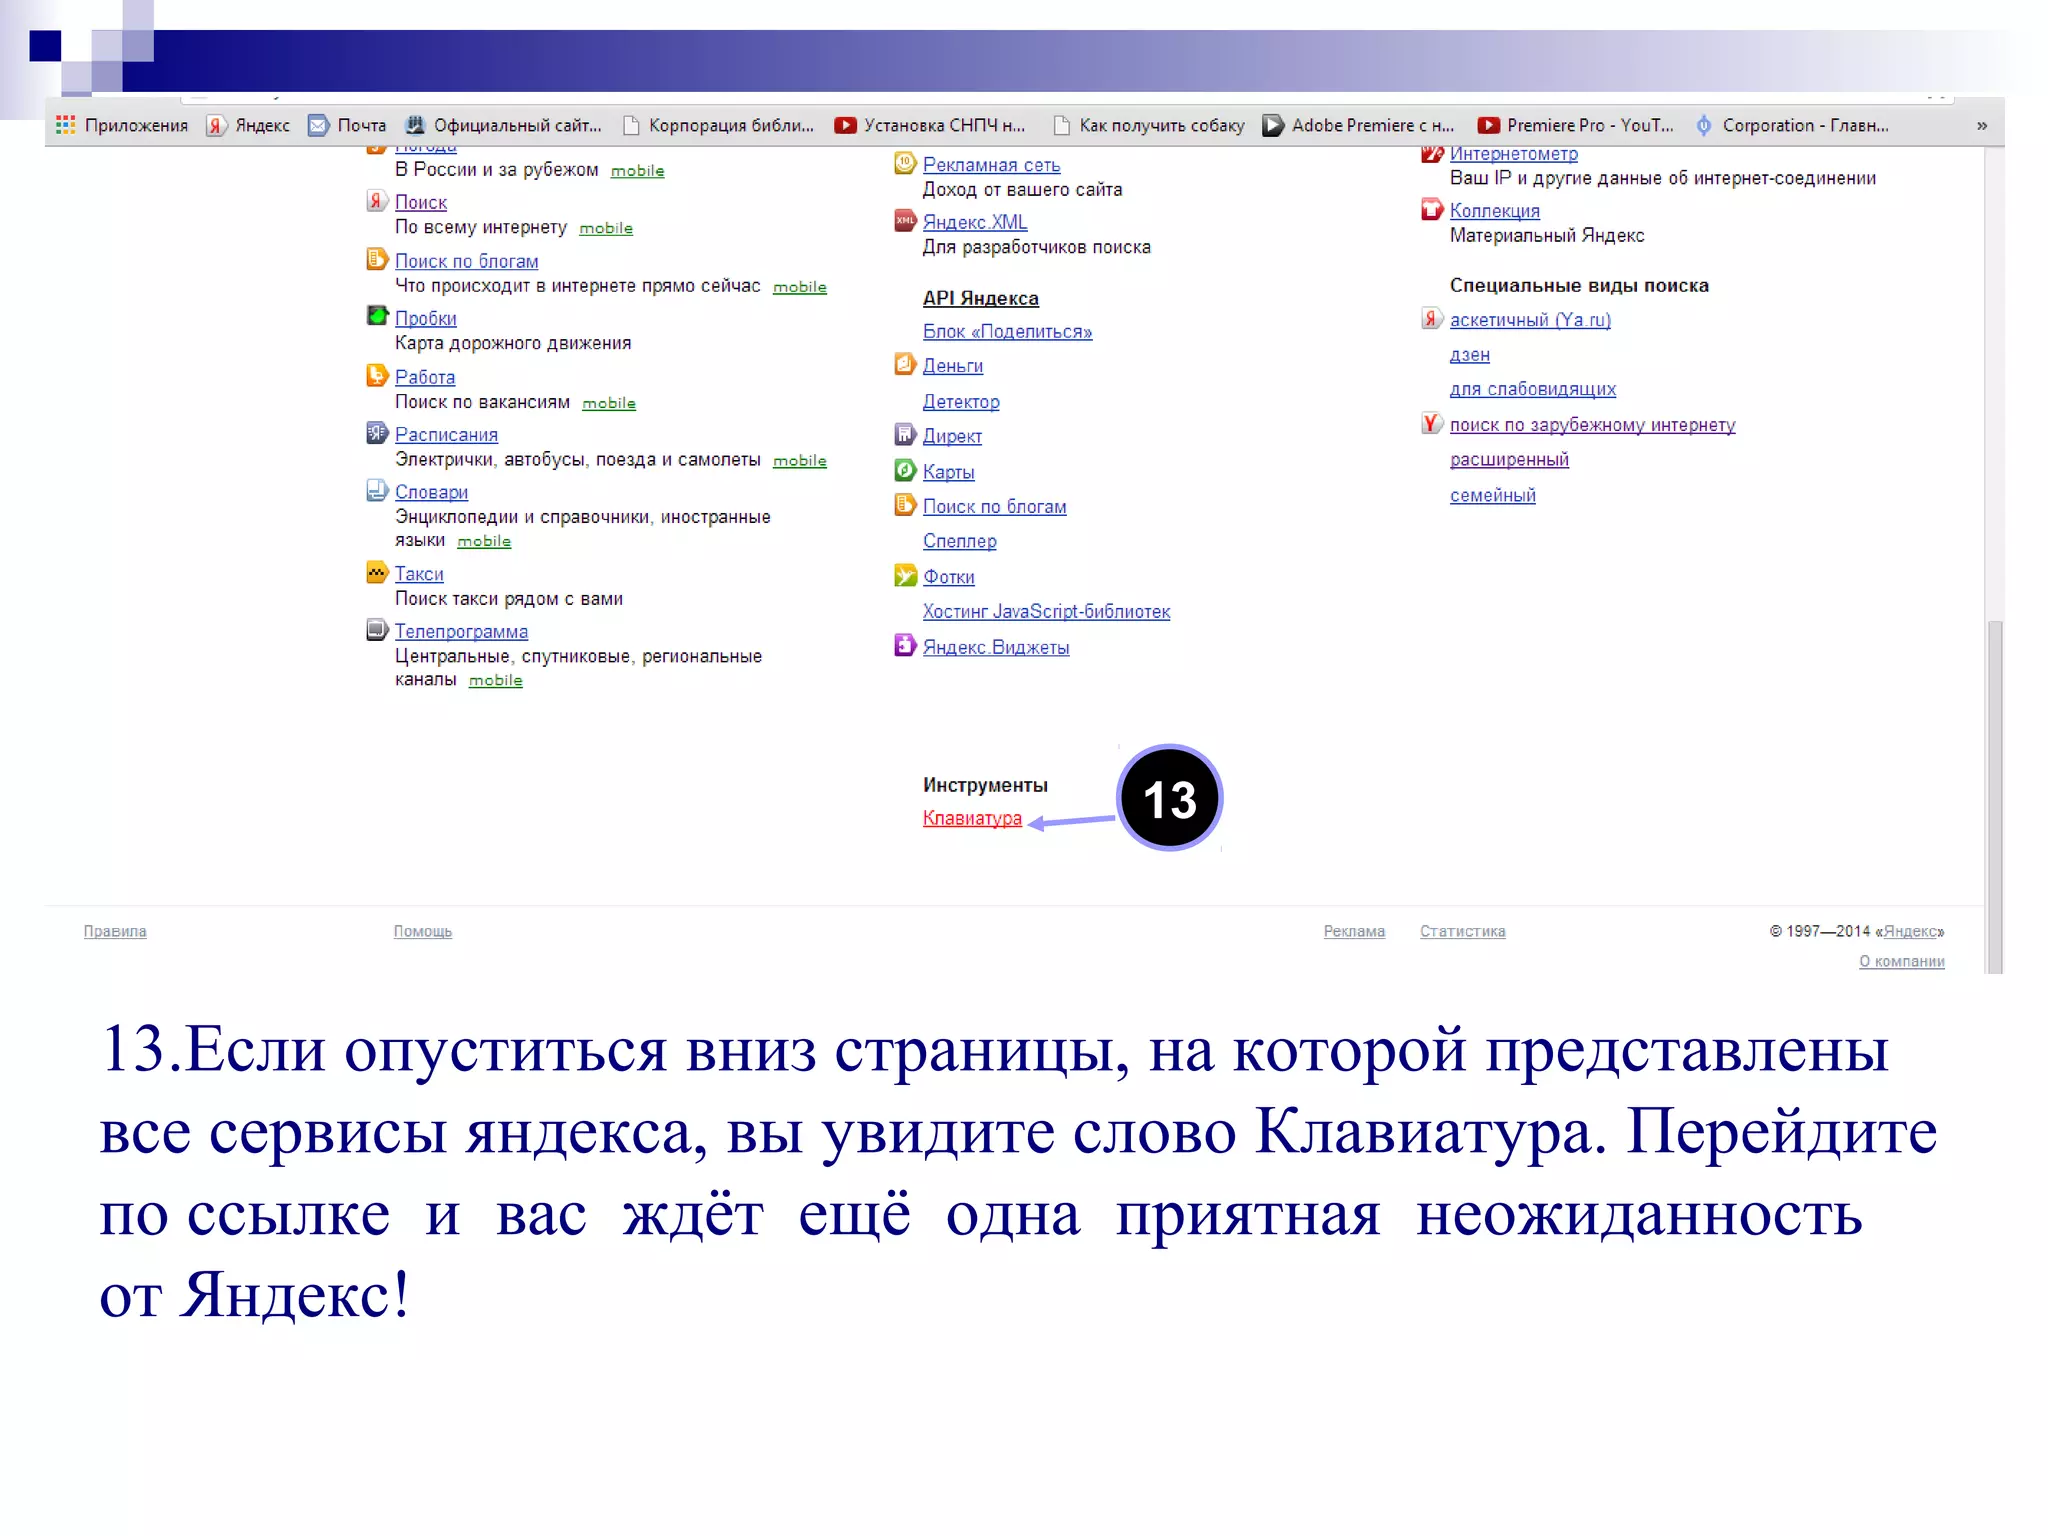Open the Статистика footer link
Image resolution: width=2048 pixels, height=1536 pixels.
pyautogui.click(x=1462, y=931)
